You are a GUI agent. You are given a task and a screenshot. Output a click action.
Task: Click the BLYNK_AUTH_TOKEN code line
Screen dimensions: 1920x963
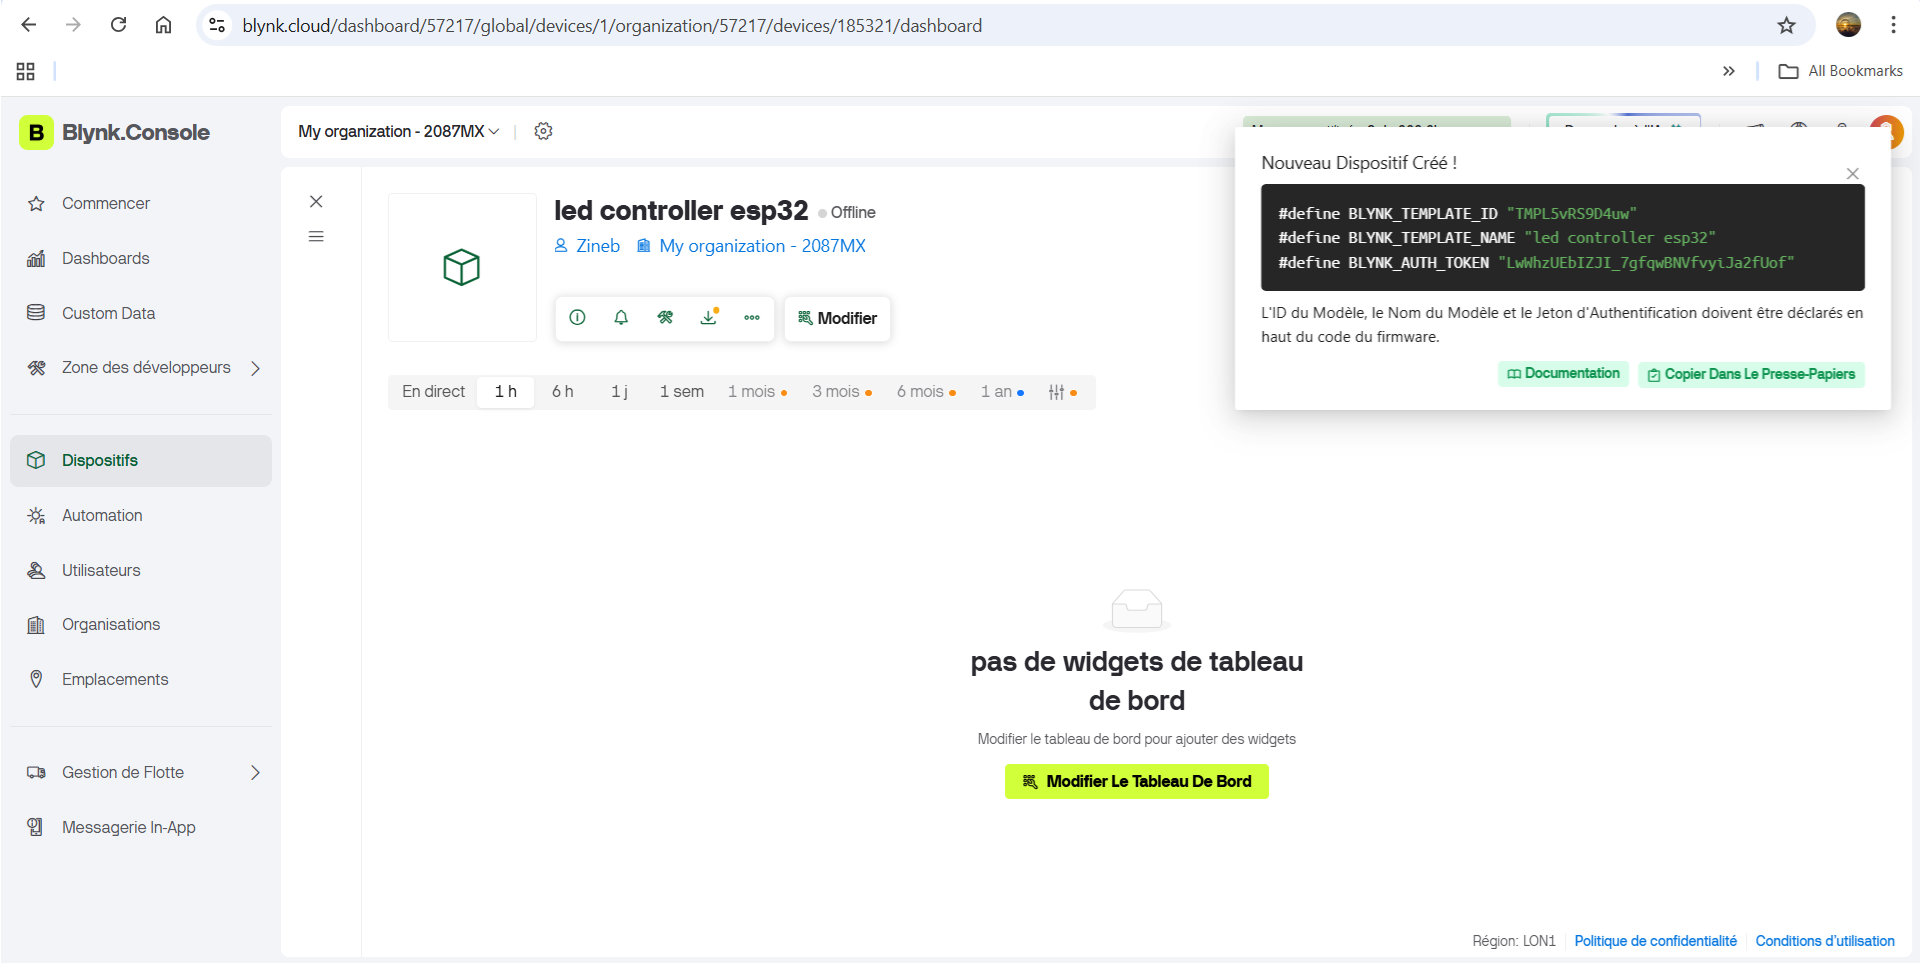(x=1536, y=262)
